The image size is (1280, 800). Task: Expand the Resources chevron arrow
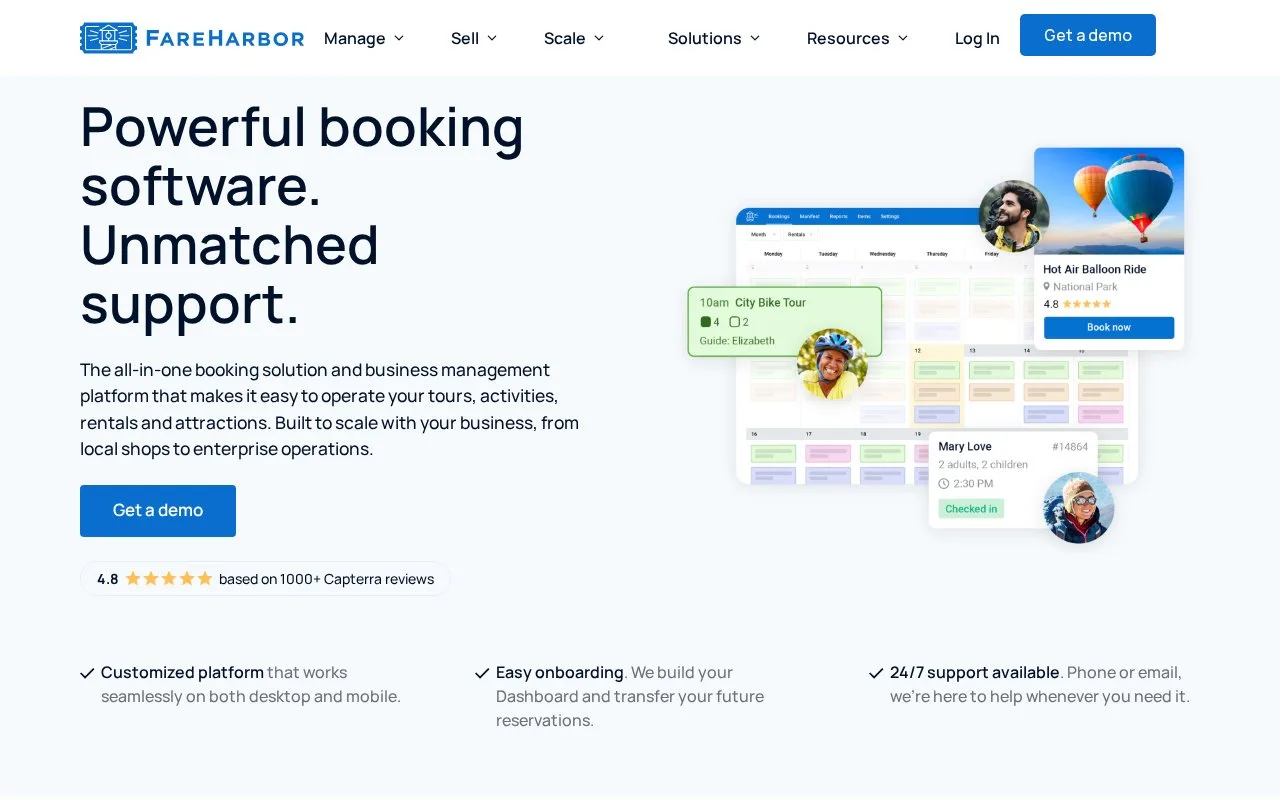[x=903, y=38]
